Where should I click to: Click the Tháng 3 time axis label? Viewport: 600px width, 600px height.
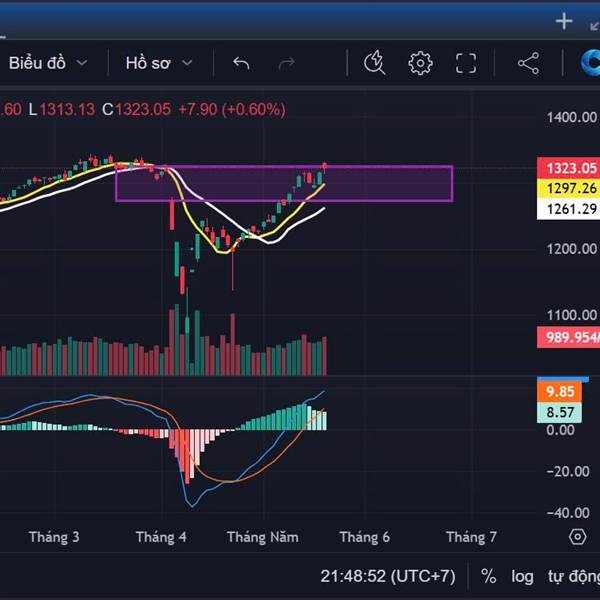point(54,537)
